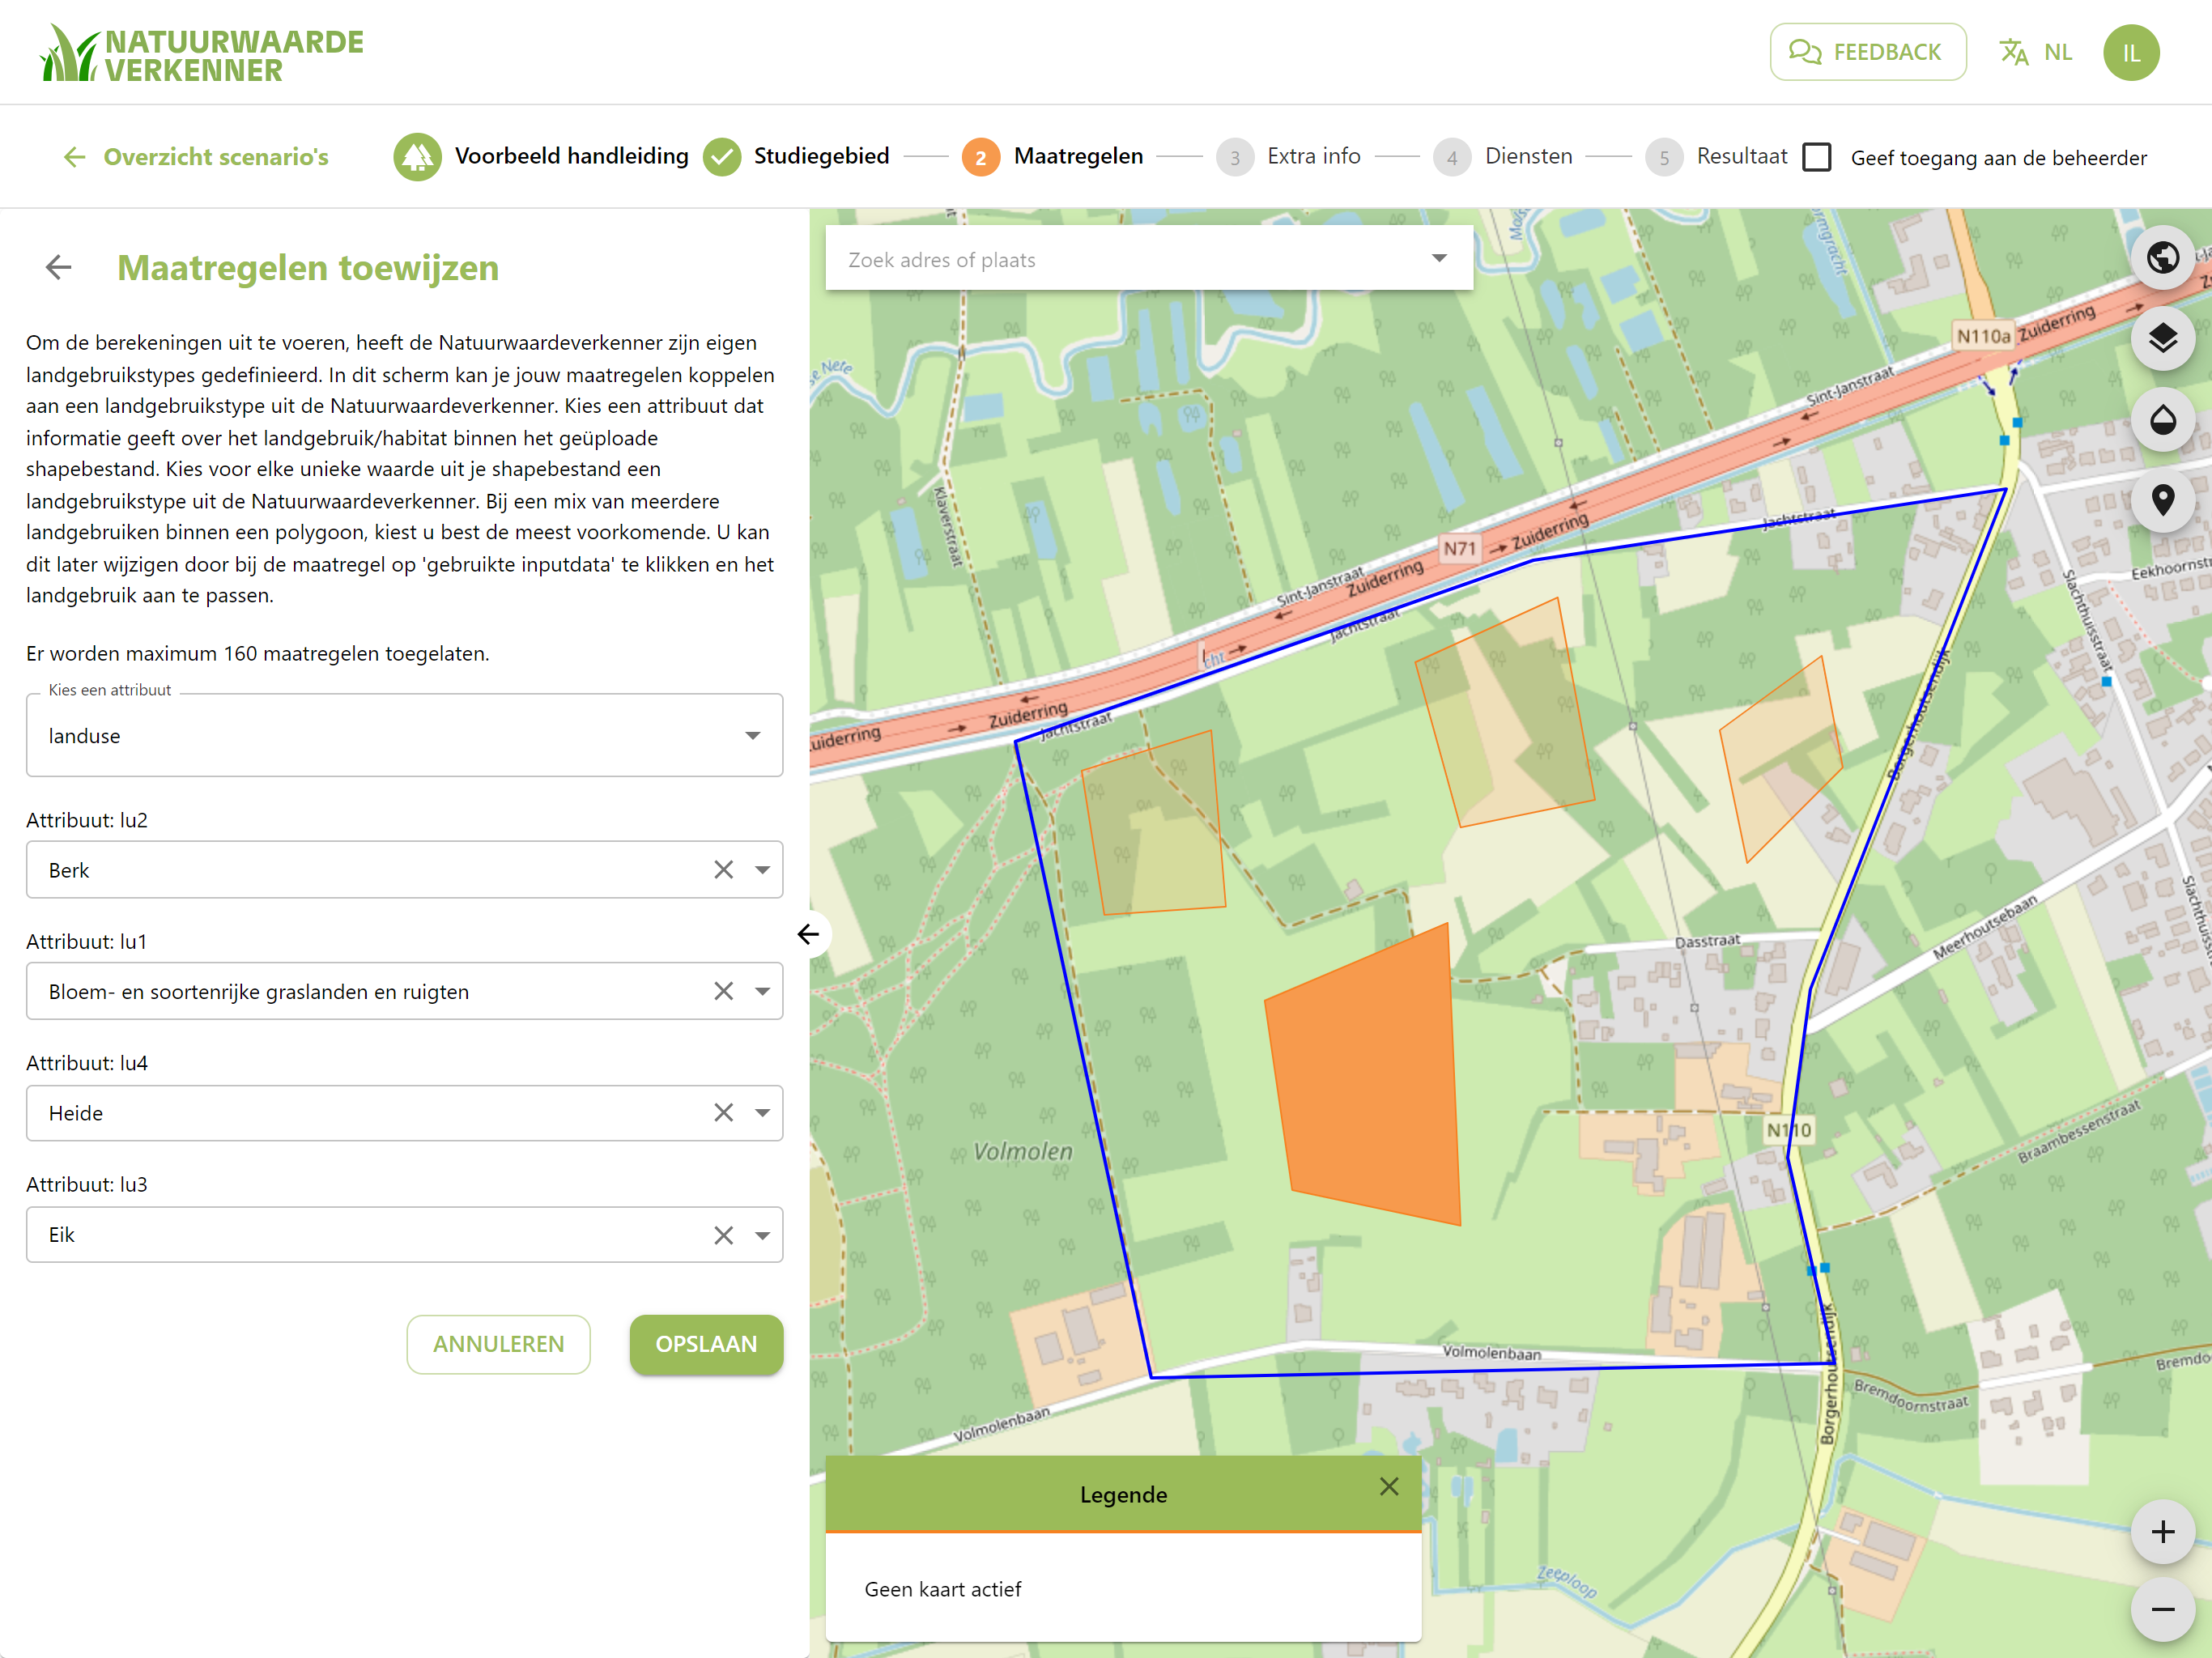Expand the lu3 Eik dropdown arrow
This screenshot has height=1658, width=2212.
pos(762,1235)
